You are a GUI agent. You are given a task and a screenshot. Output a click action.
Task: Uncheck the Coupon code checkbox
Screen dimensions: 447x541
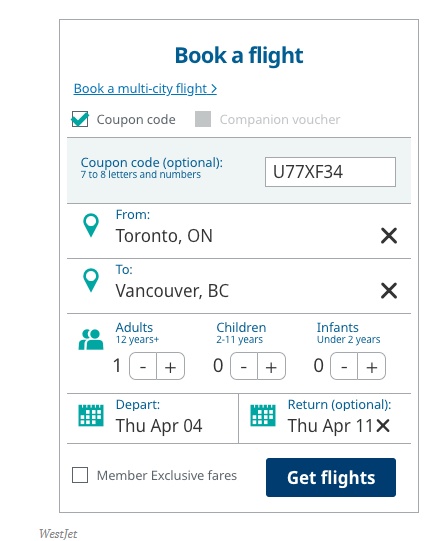tap(80, 119)
